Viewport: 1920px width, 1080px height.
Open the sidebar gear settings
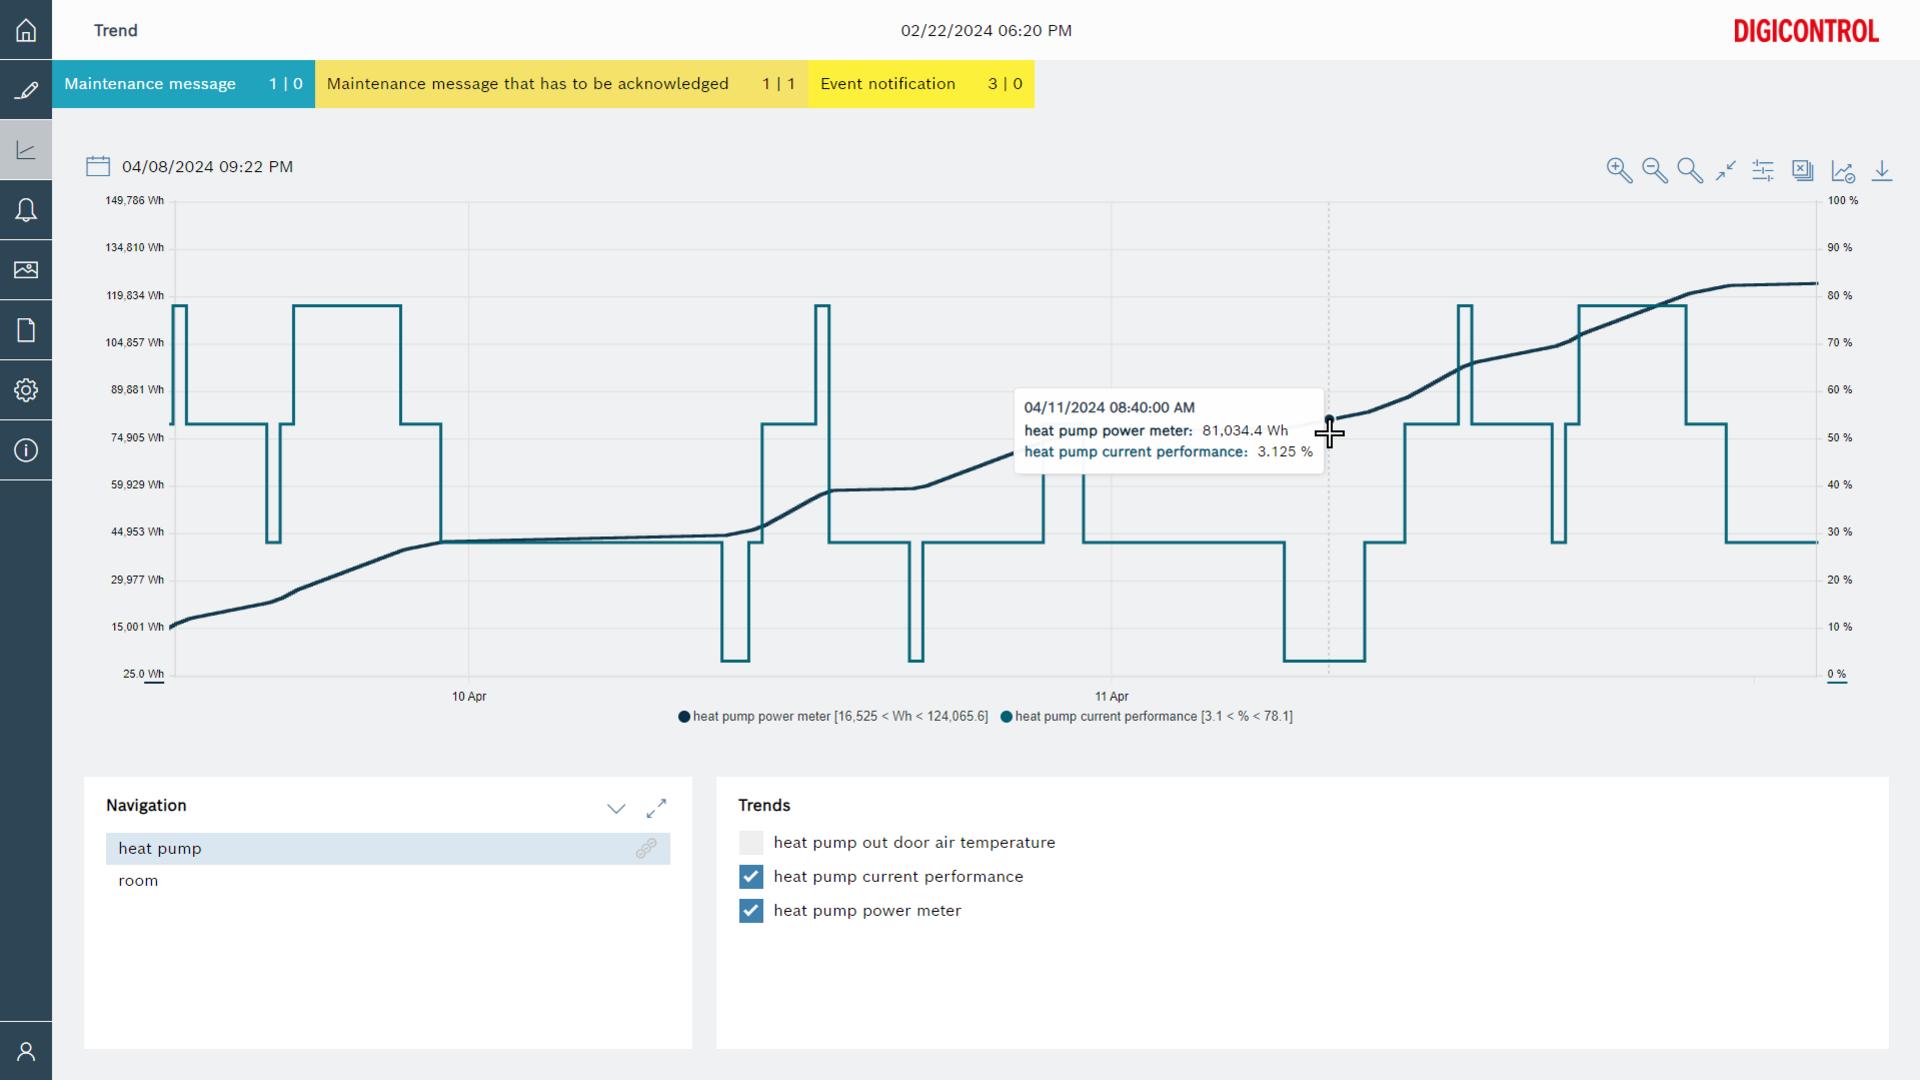(x=26, y=390)
